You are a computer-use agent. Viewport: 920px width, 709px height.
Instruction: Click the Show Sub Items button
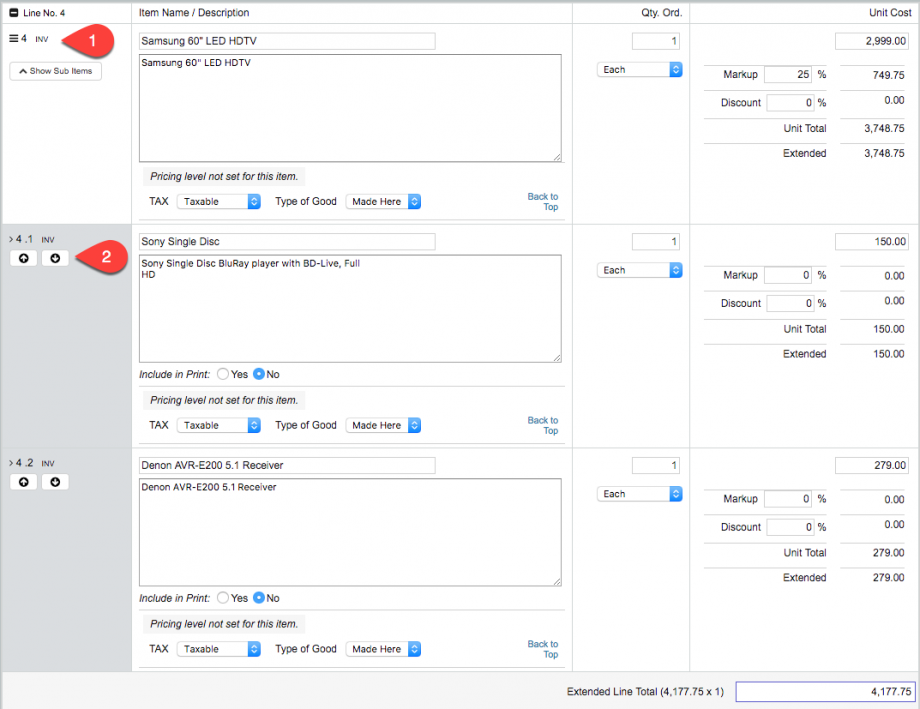tap(55, 71)
